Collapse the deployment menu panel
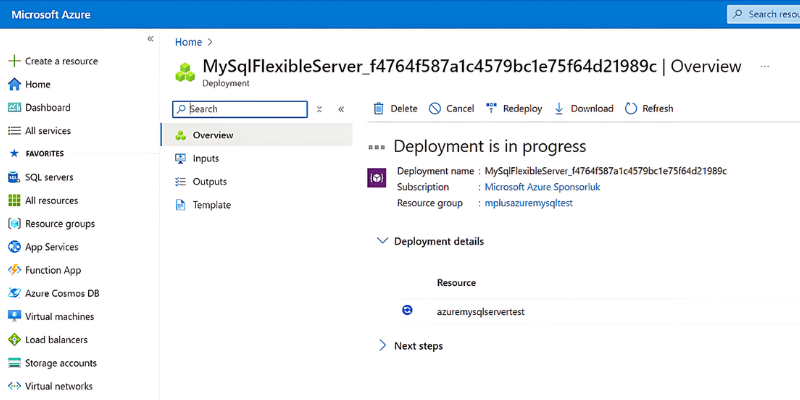The image size is (800, 400). (x=341, y=109)
